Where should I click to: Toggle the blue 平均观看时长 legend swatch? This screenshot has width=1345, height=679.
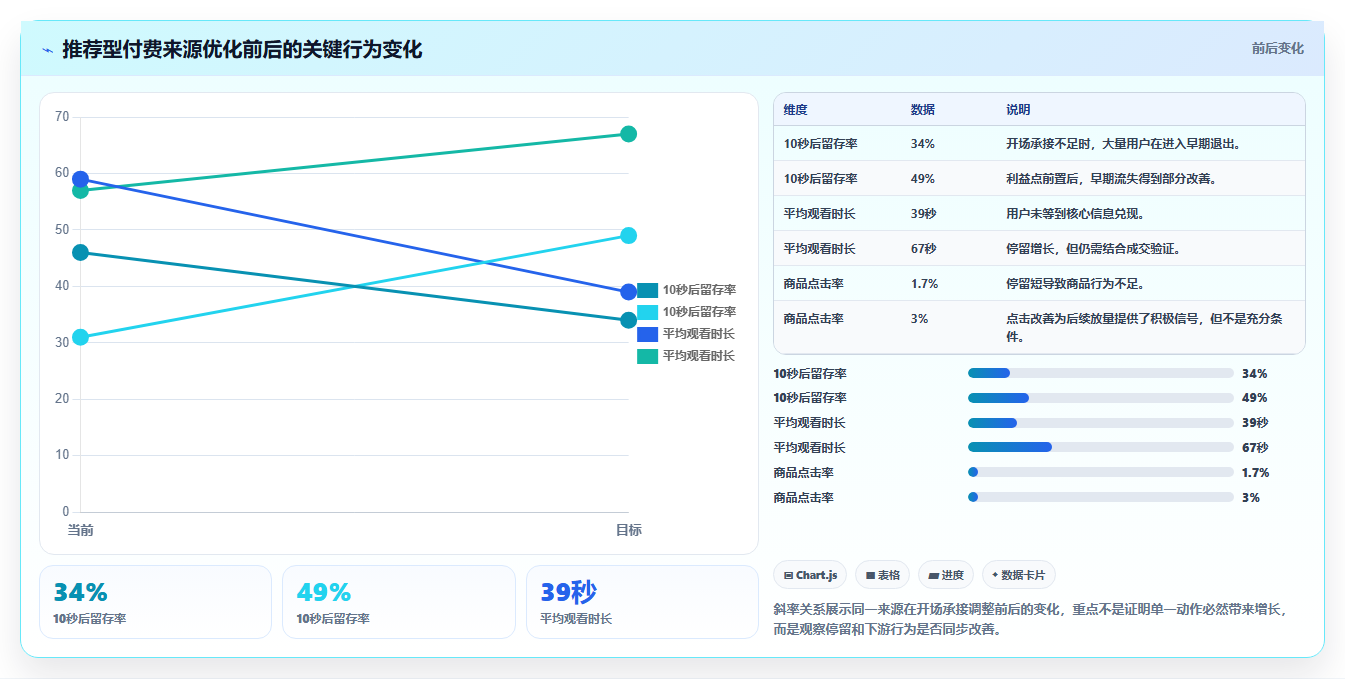(x=647, y=334)
